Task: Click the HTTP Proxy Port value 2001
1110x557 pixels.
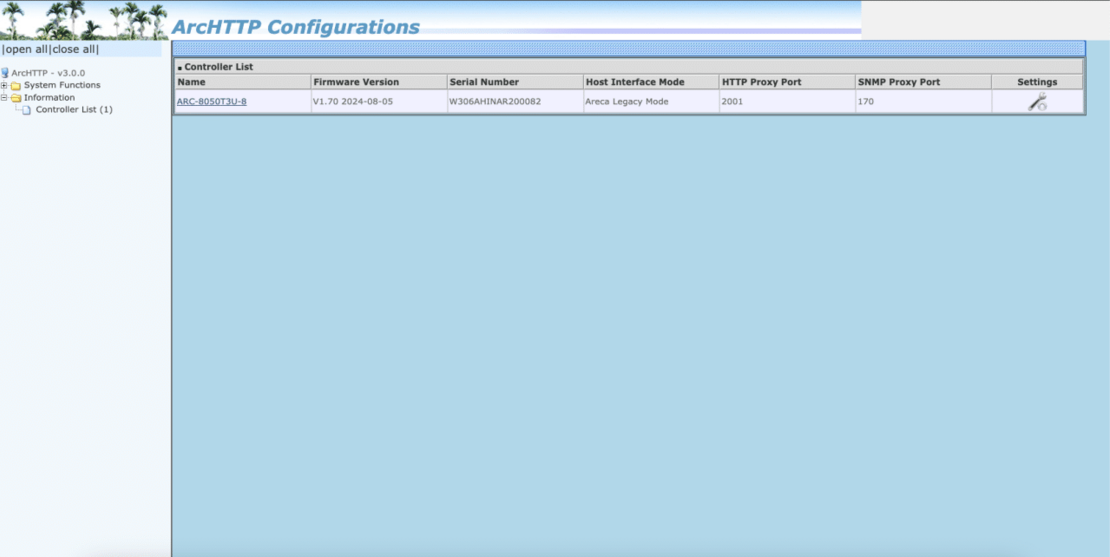Action: [732, 101]
